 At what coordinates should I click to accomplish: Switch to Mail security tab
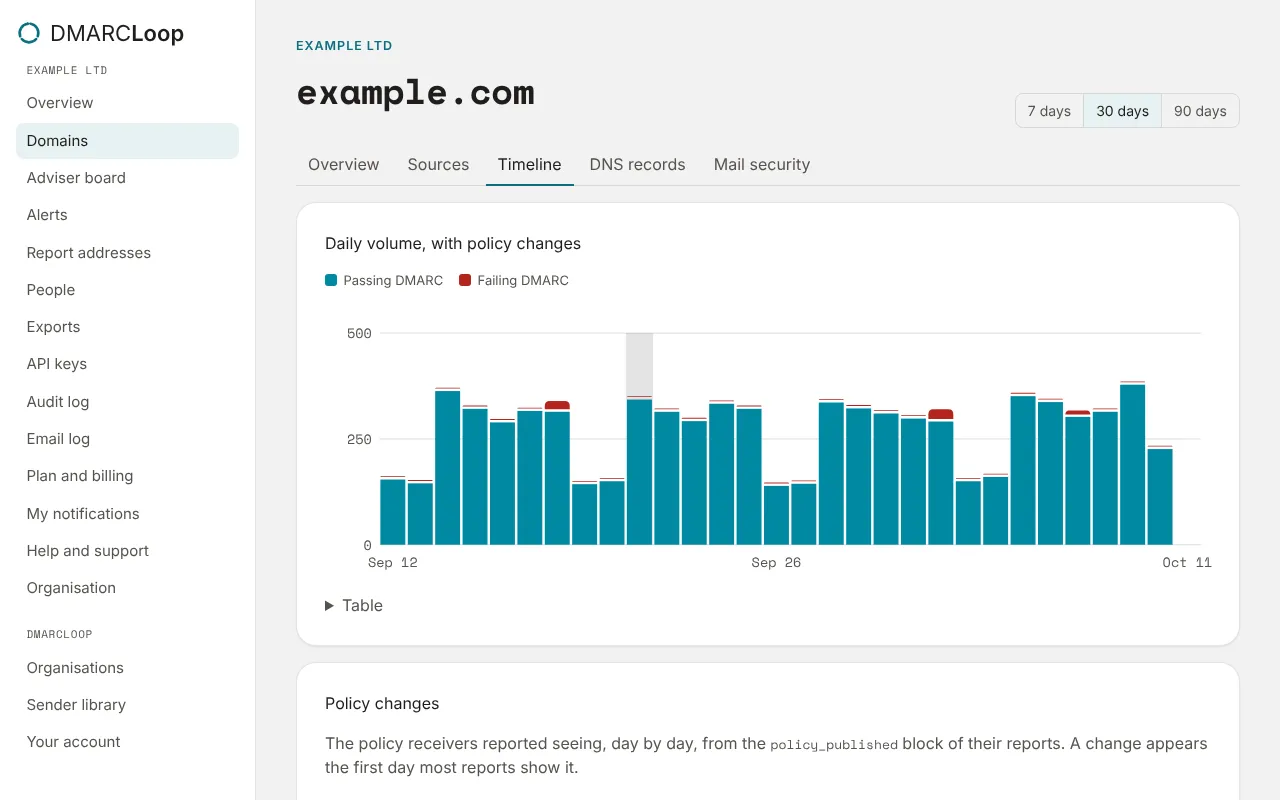[762, 165]
